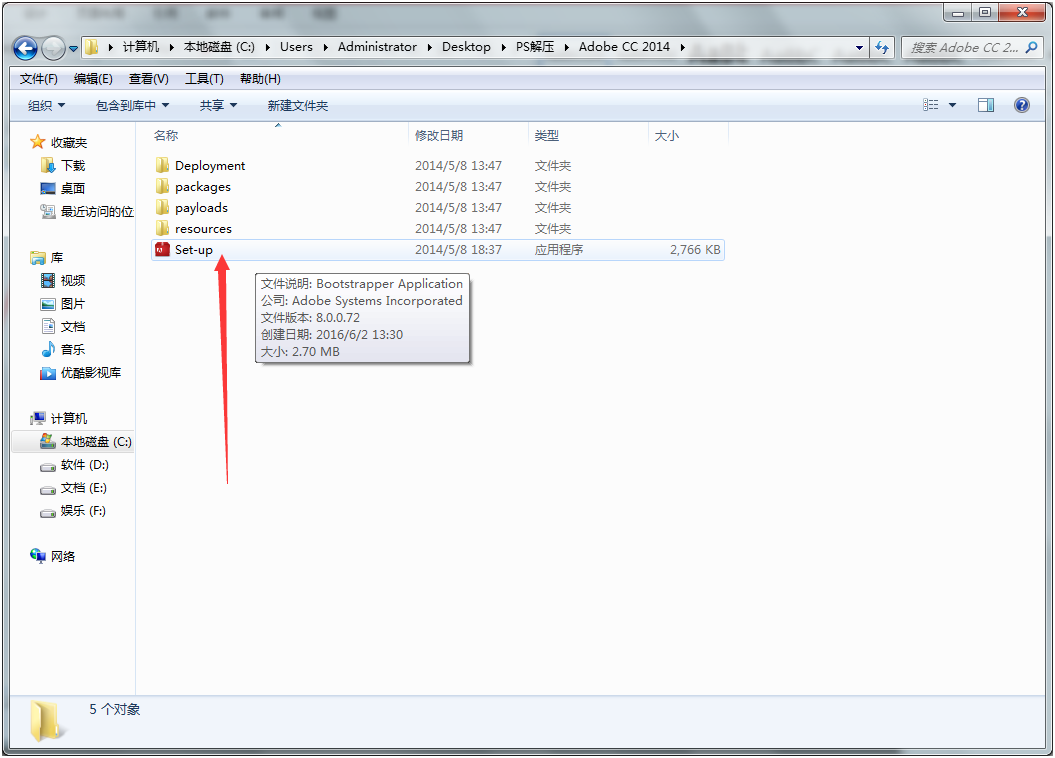The width and height of the screenshot is (1055, 758).
Task: Click the packages folder icon
Action: (162, 186)
